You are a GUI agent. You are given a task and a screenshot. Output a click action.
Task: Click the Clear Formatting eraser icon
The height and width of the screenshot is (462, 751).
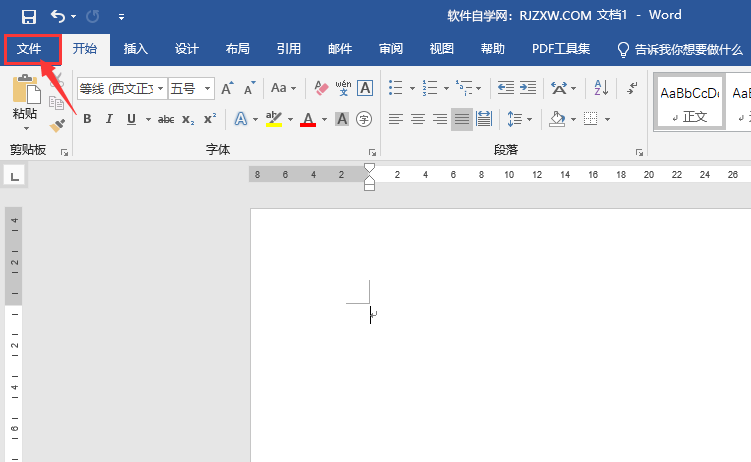point(321,88)
